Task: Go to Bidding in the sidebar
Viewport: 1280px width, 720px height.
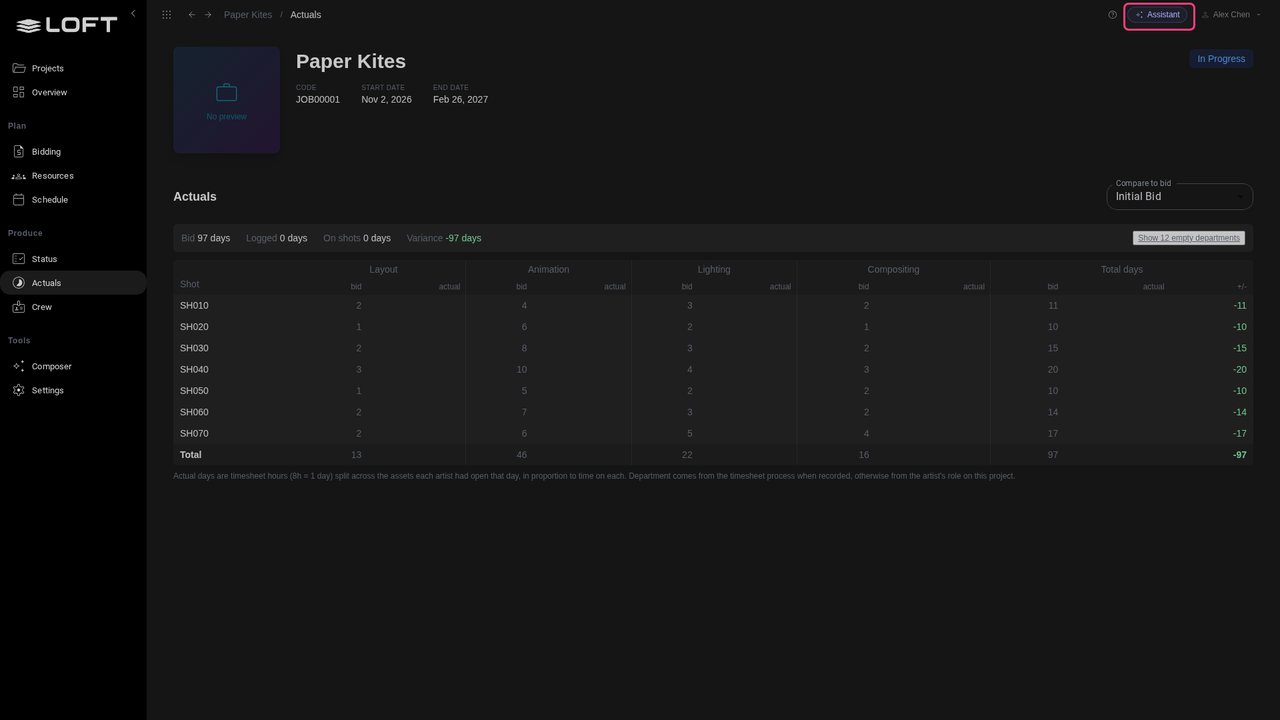Action: click(73, 152)
